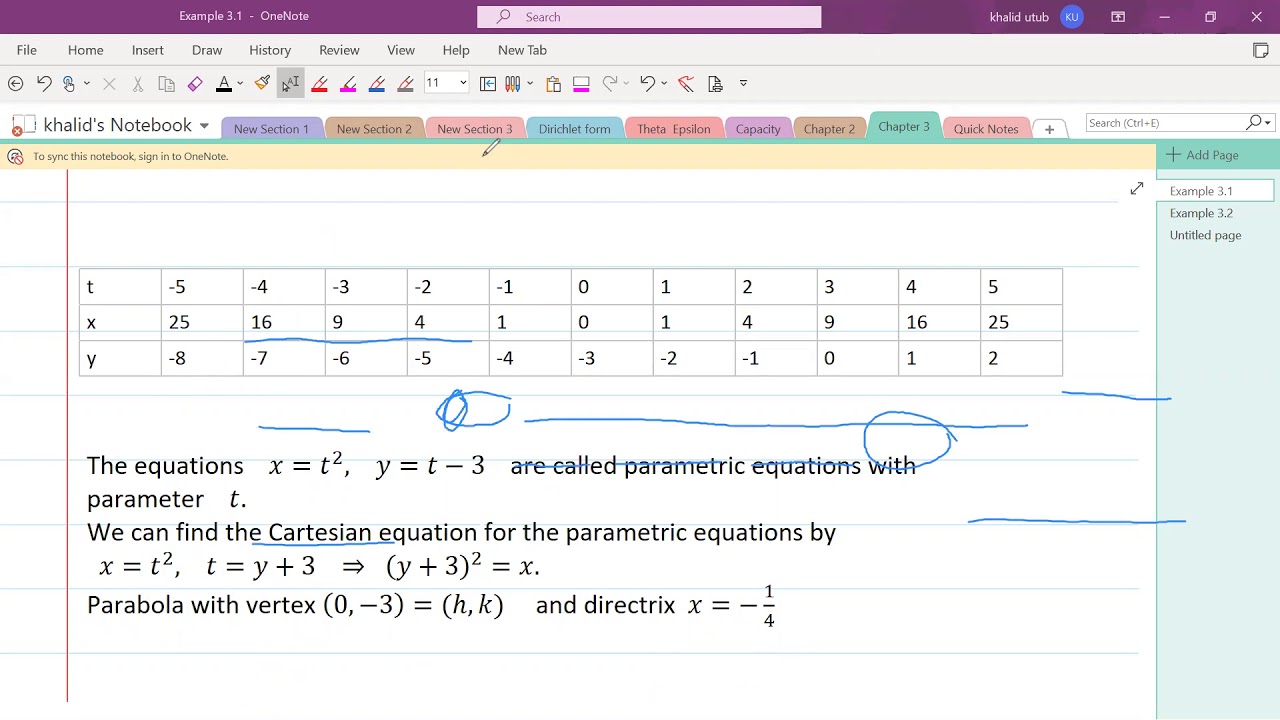Expand the pens gallery dropdown arrow
1280x720 pixels.
pos(530,84)
